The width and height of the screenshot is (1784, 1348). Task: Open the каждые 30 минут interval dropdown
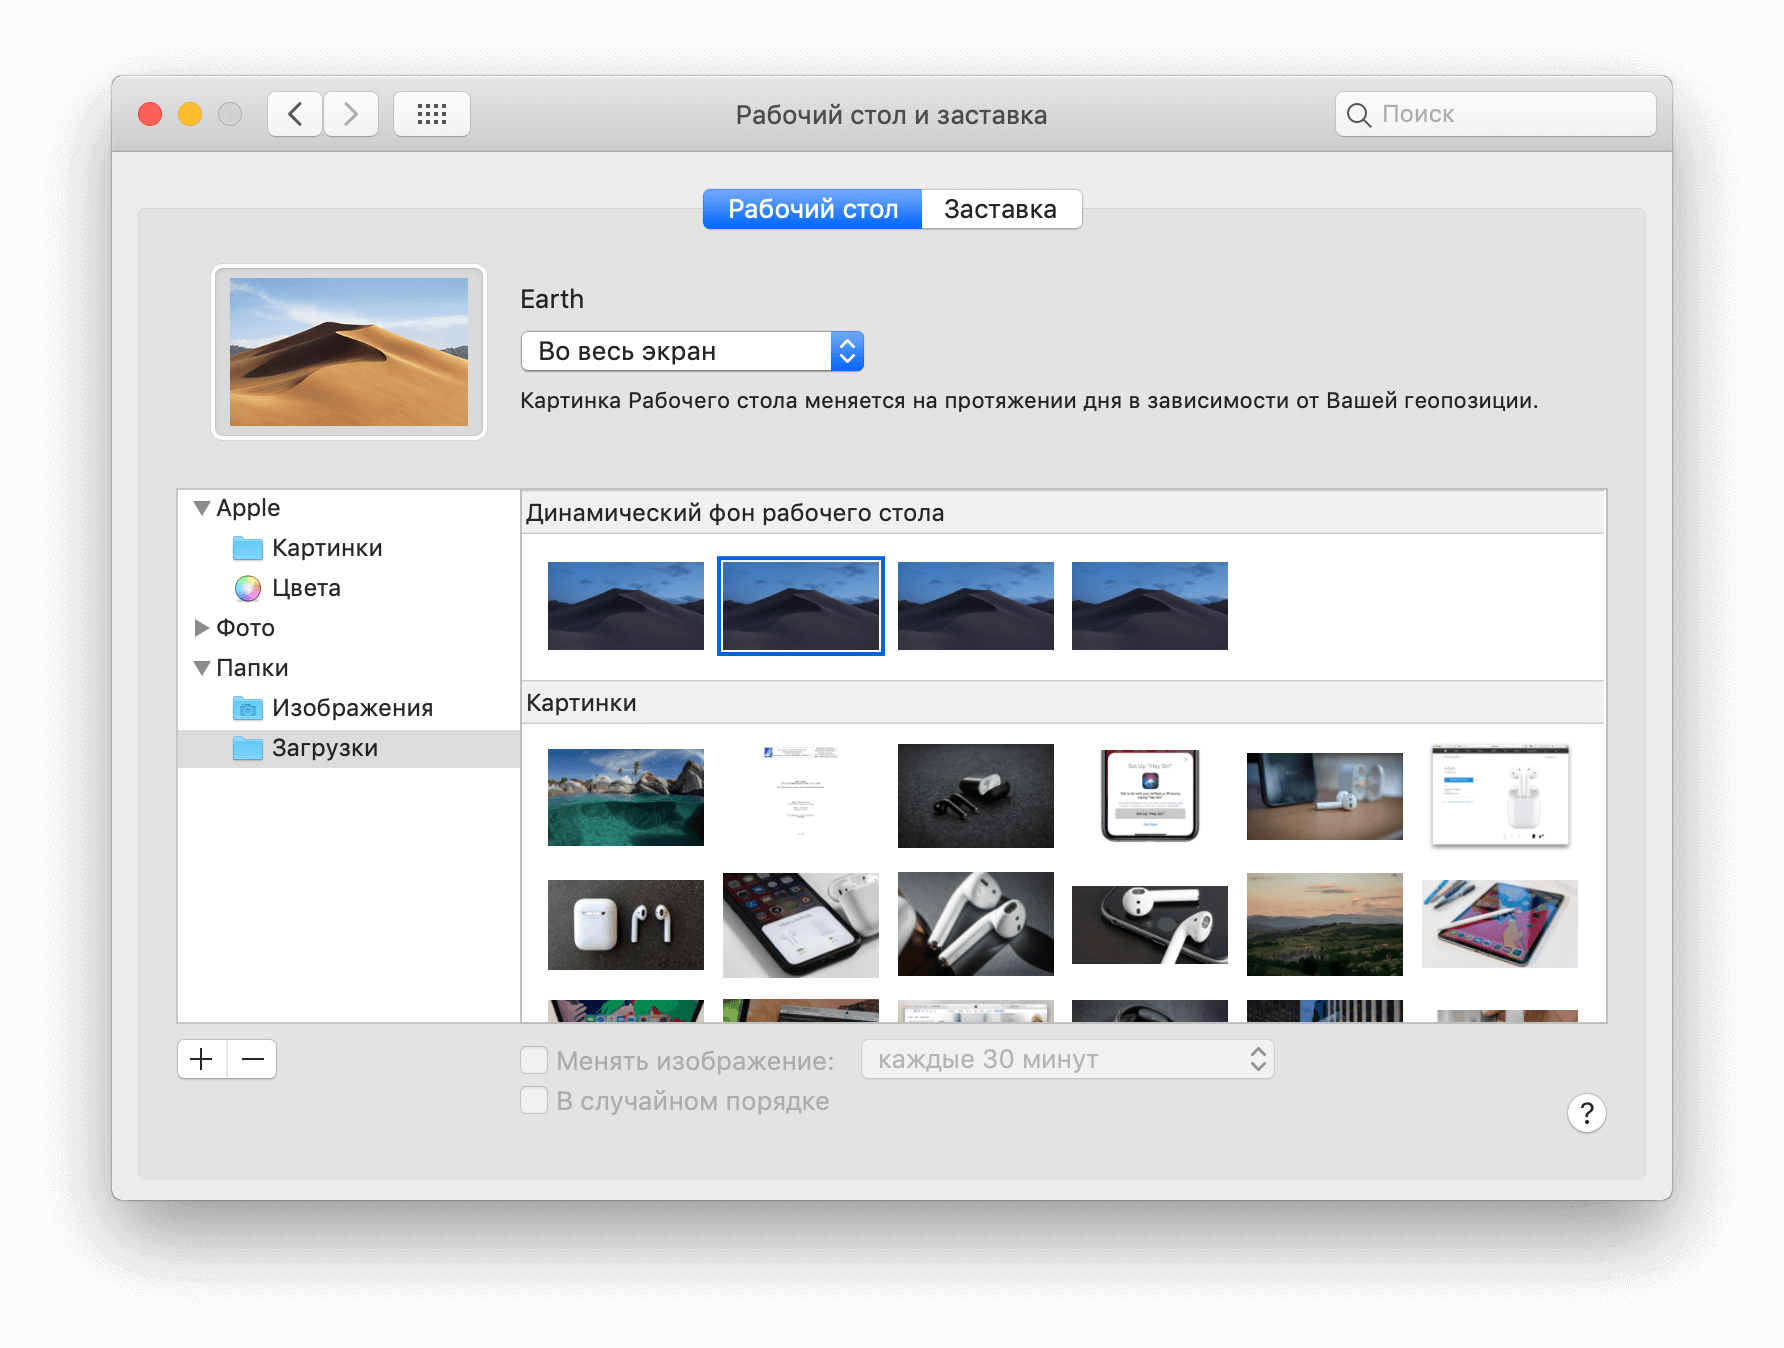[1067, 1059]
